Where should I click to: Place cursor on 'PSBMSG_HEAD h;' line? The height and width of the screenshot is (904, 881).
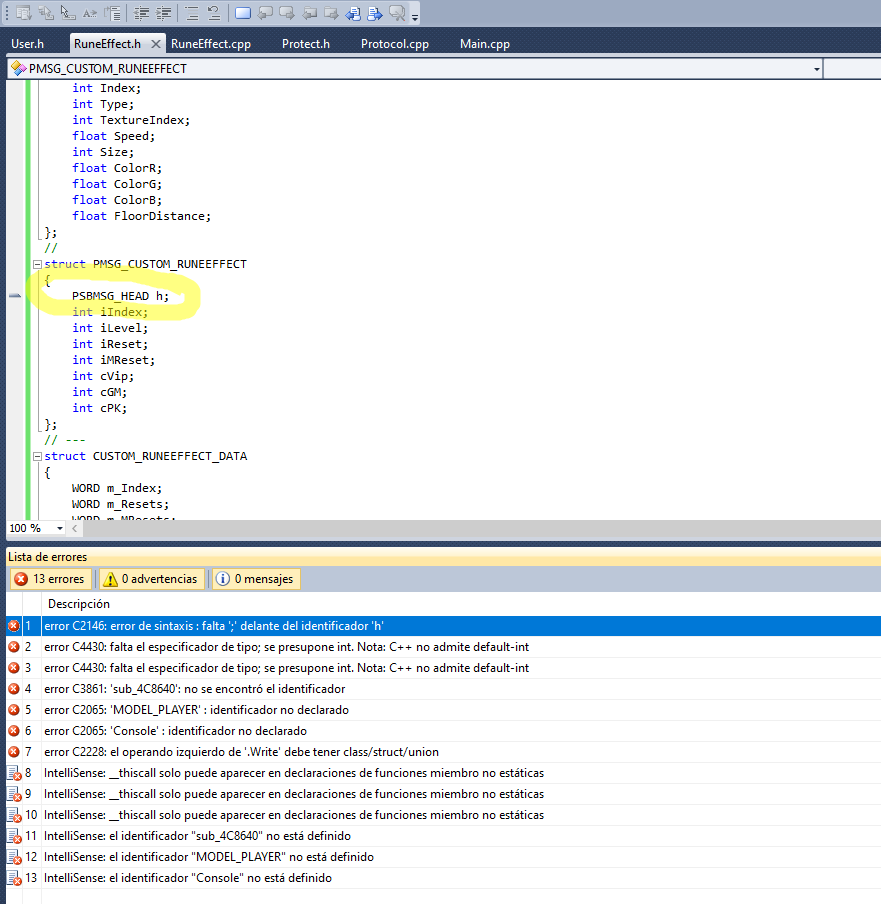click(x=120, y=296)
